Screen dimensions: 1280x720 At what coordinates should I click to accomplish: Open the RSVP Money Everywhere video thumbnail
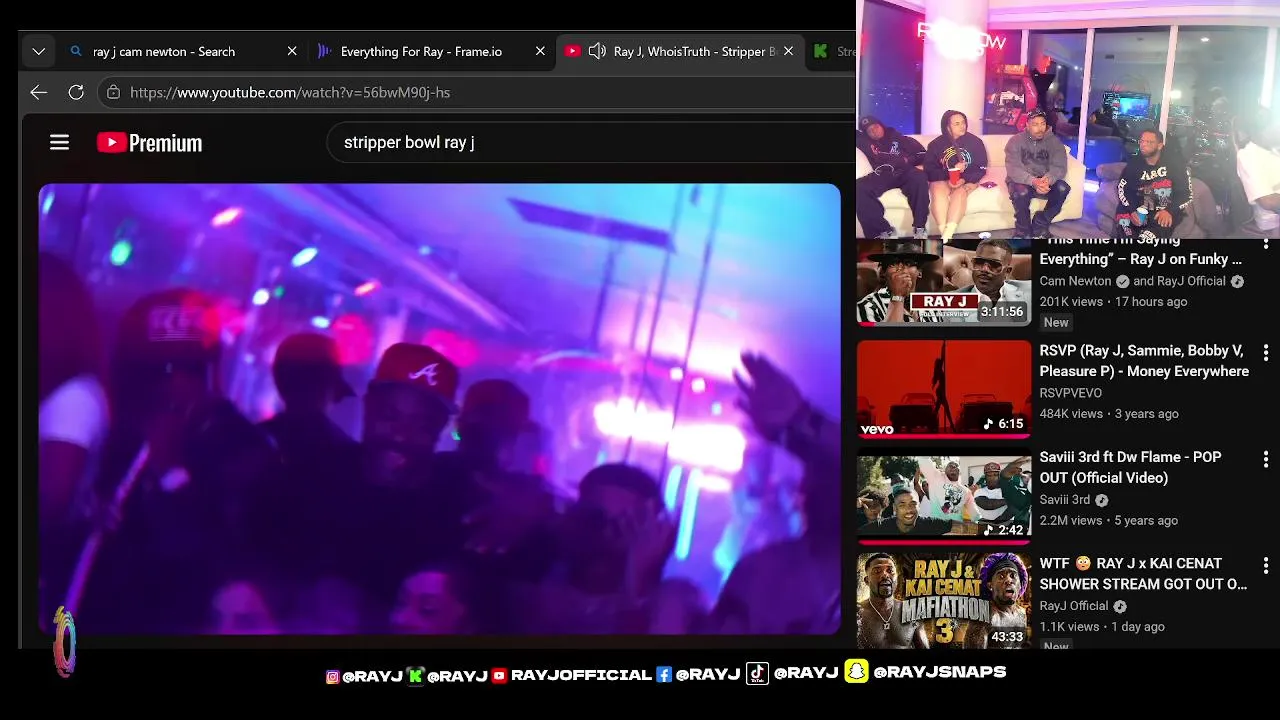click(x=944, y=389)
